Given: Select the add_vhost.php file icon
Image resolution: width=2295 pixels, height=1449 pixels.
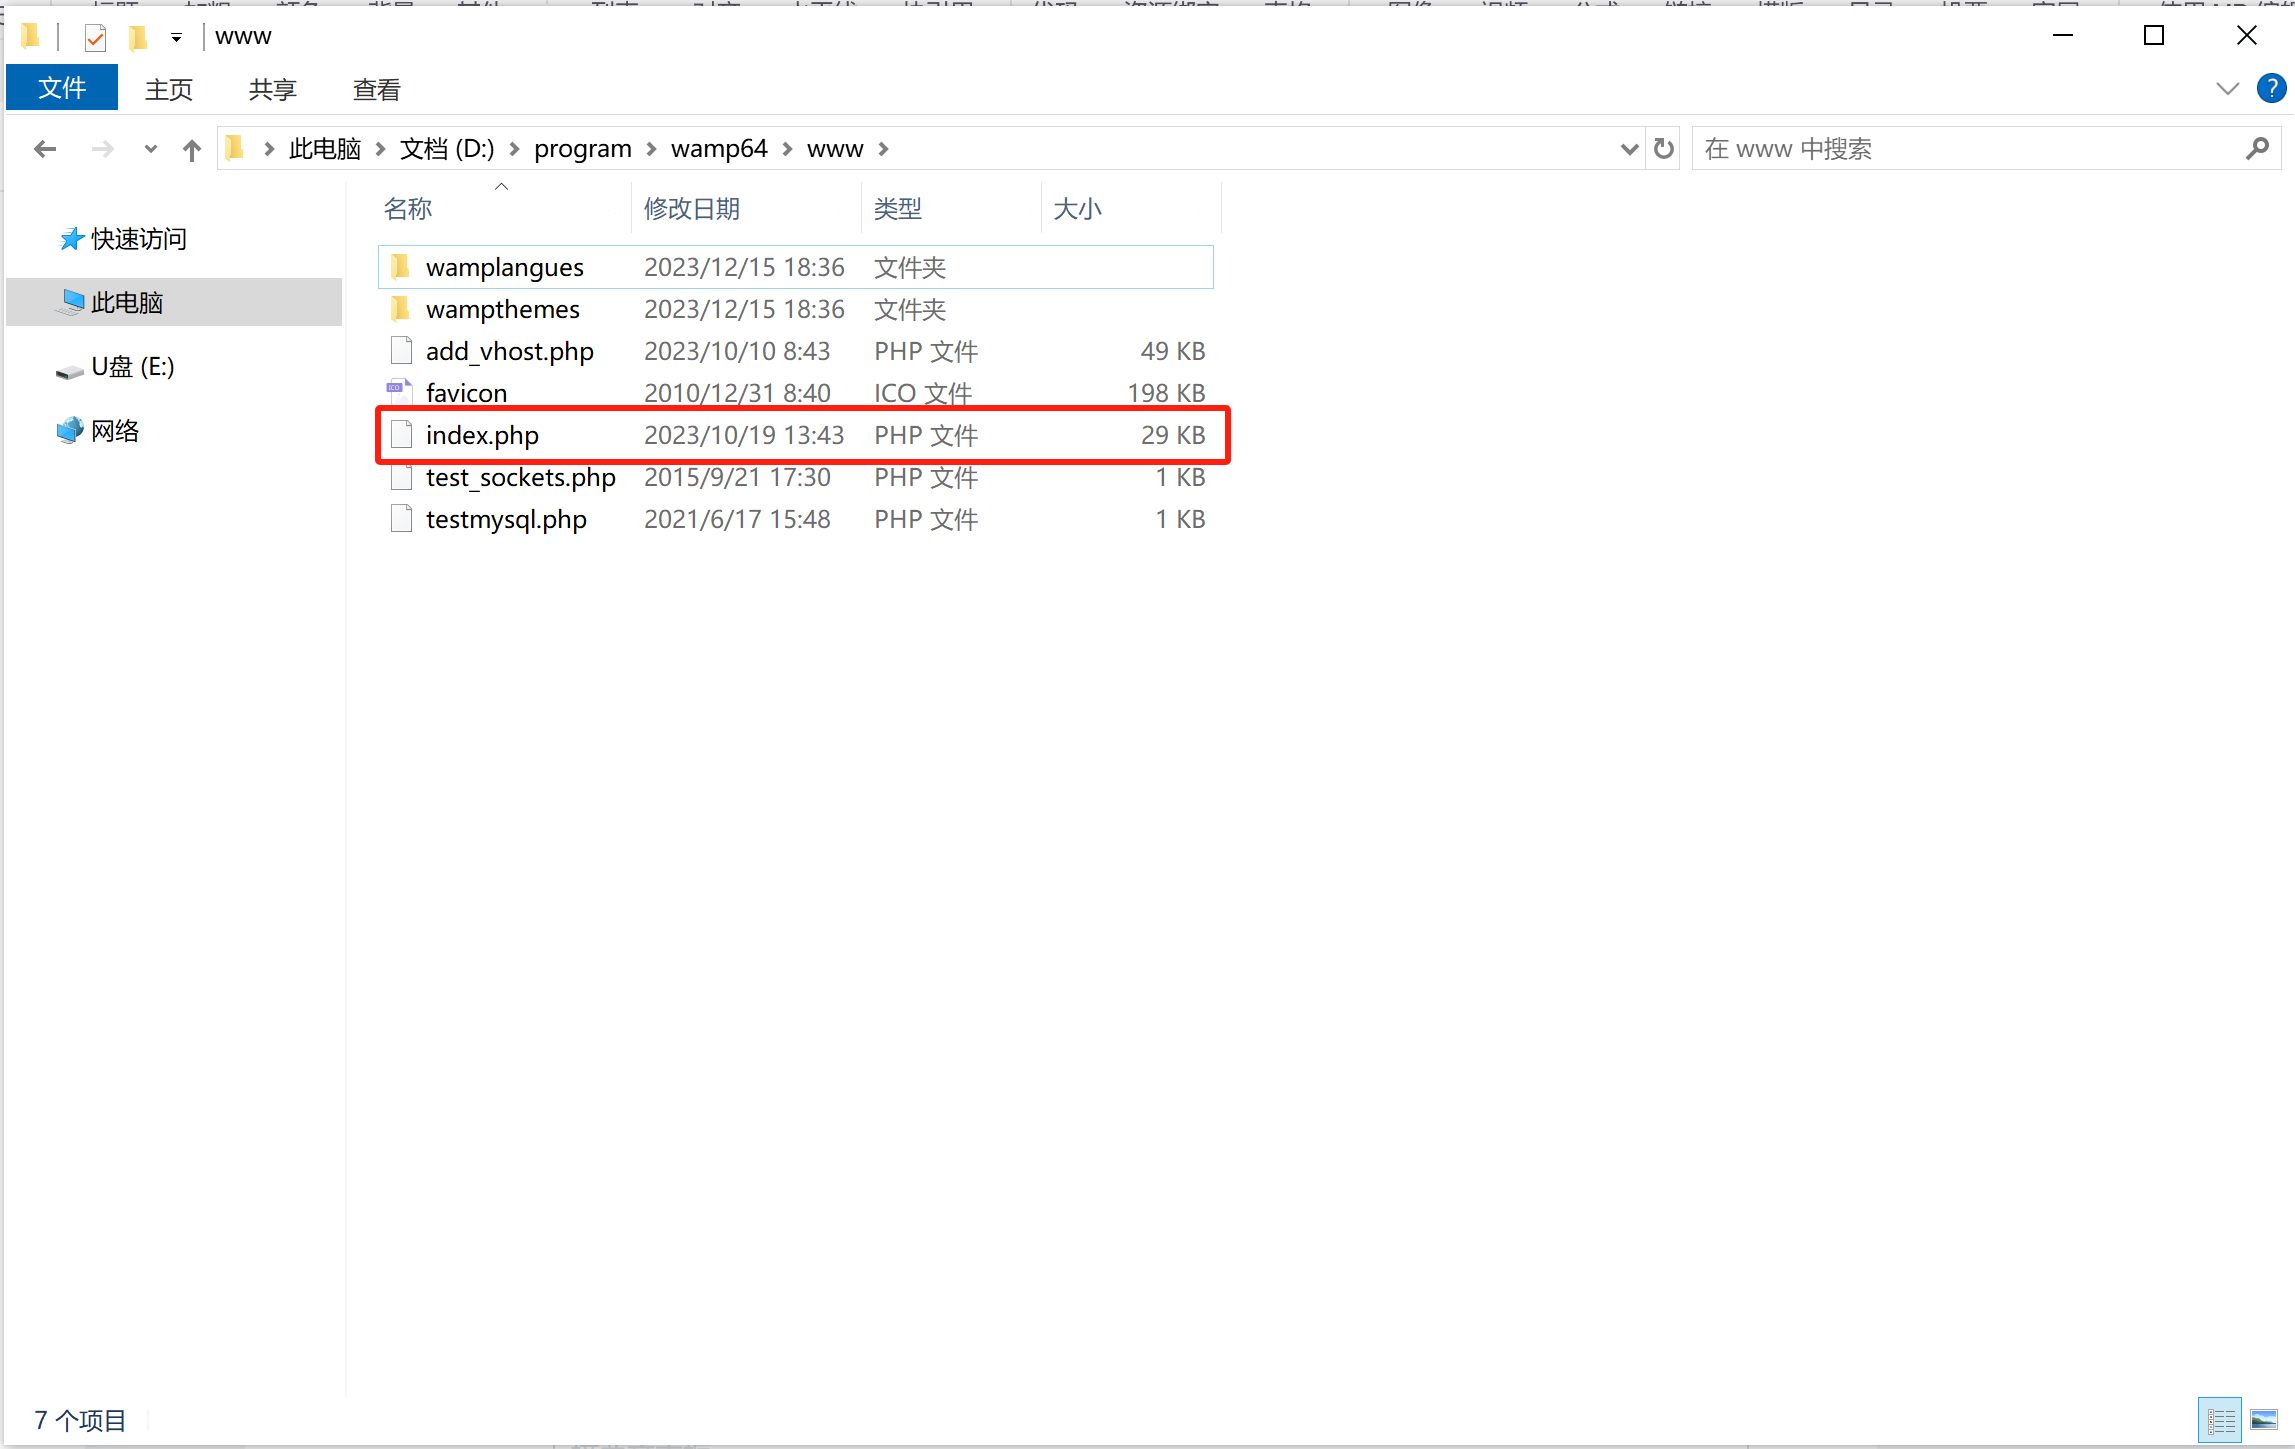Looking at the screenshot, I should (x=401, y=351).
